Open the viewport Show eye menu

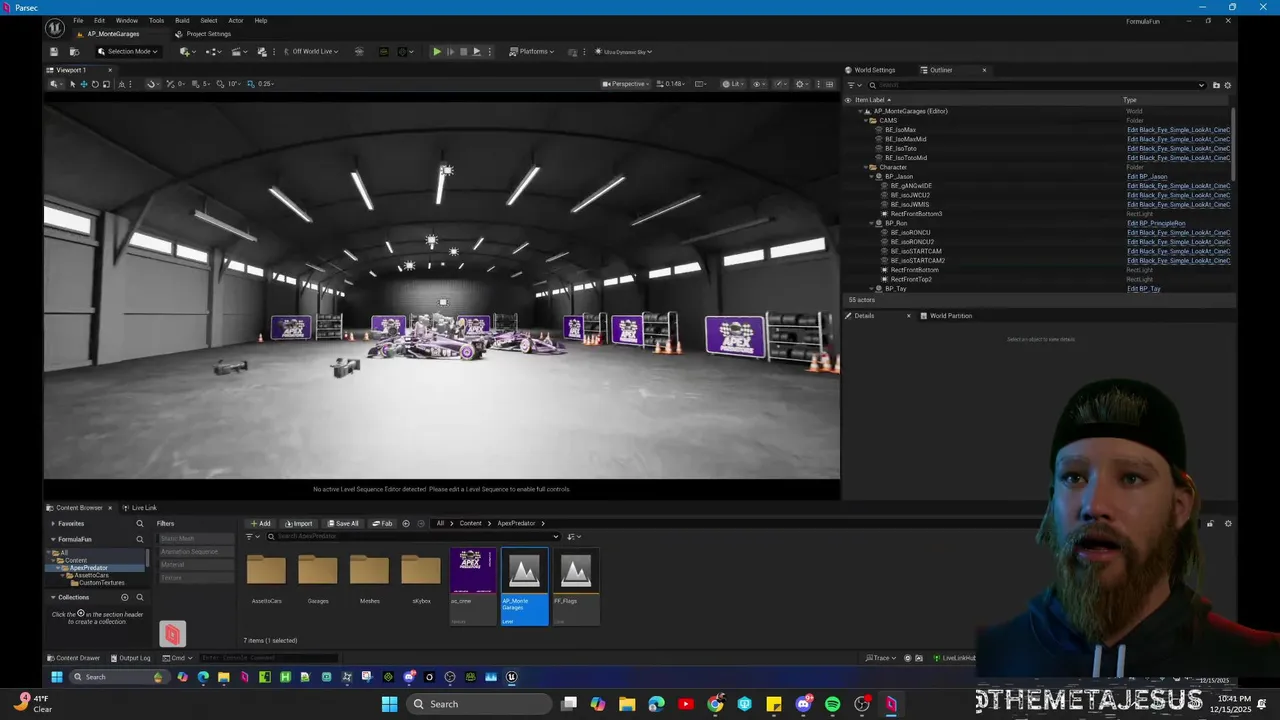click(x=759, y=84)
